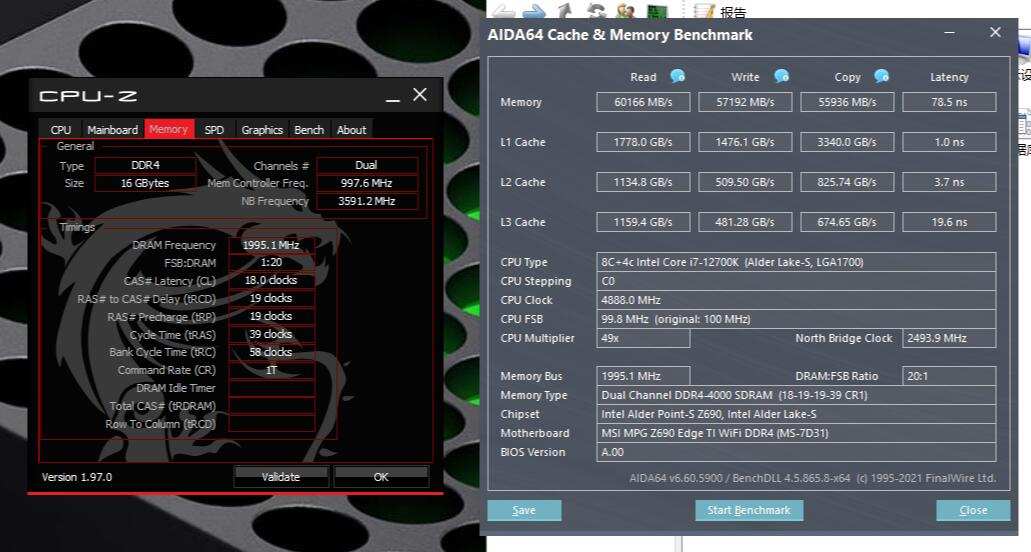Click the L2 Cache Write value 509.50 GB/s

pyautogui.click(x=745, y=182)
